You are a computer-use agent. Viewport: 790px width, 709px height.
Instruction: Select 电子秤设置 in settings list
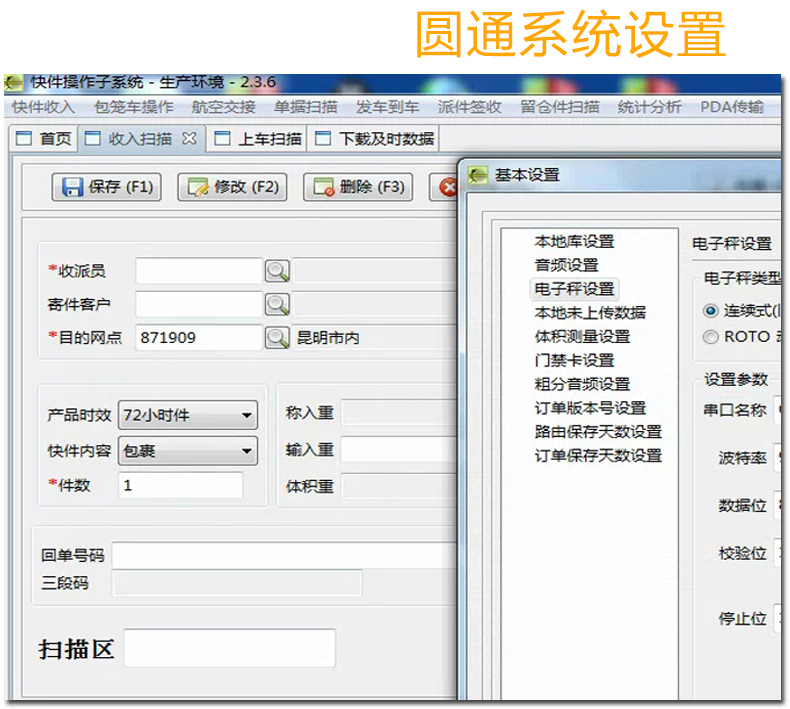click(574, 289)
